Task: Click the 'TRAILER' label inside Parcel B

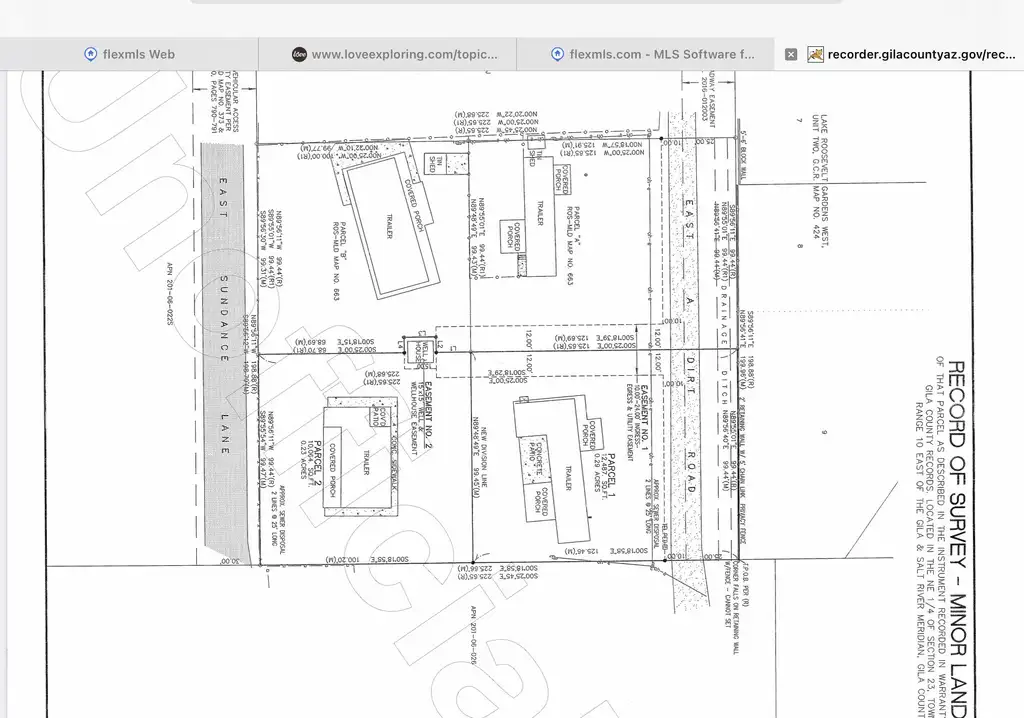Action: tap(390, 226)
